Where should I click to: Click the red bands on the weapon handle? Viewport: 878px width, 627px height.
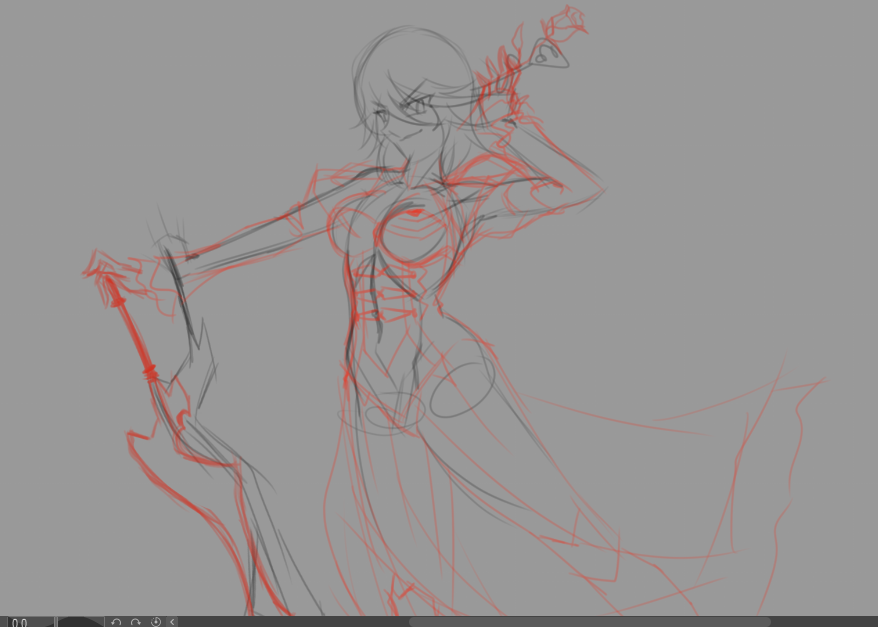pyautogui.click(x=150, y=373)
